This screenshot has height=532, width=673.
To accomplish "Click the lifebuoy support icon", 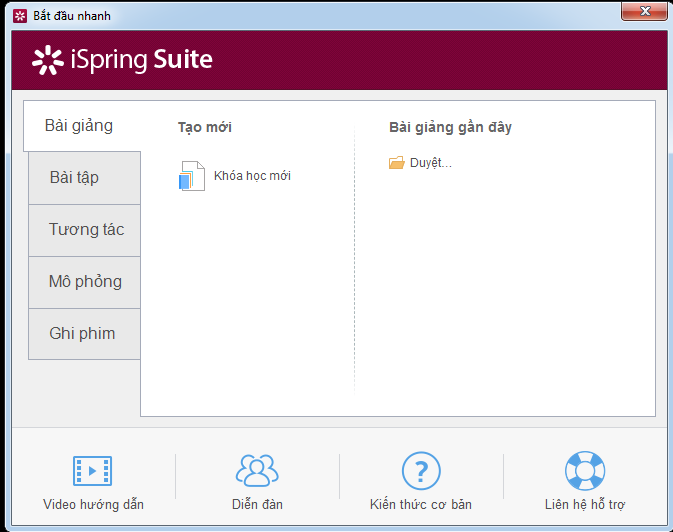I will point(585,471).
